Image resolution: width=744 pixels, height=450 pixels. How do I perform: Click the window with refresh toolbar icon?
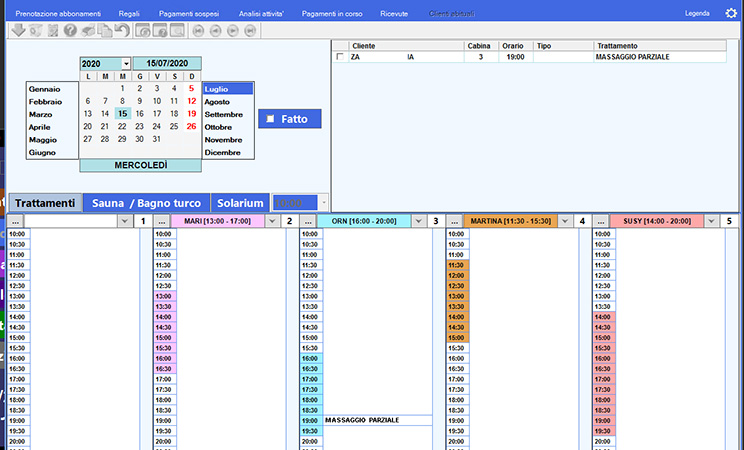pyautogui.click(x=143, y=30)
